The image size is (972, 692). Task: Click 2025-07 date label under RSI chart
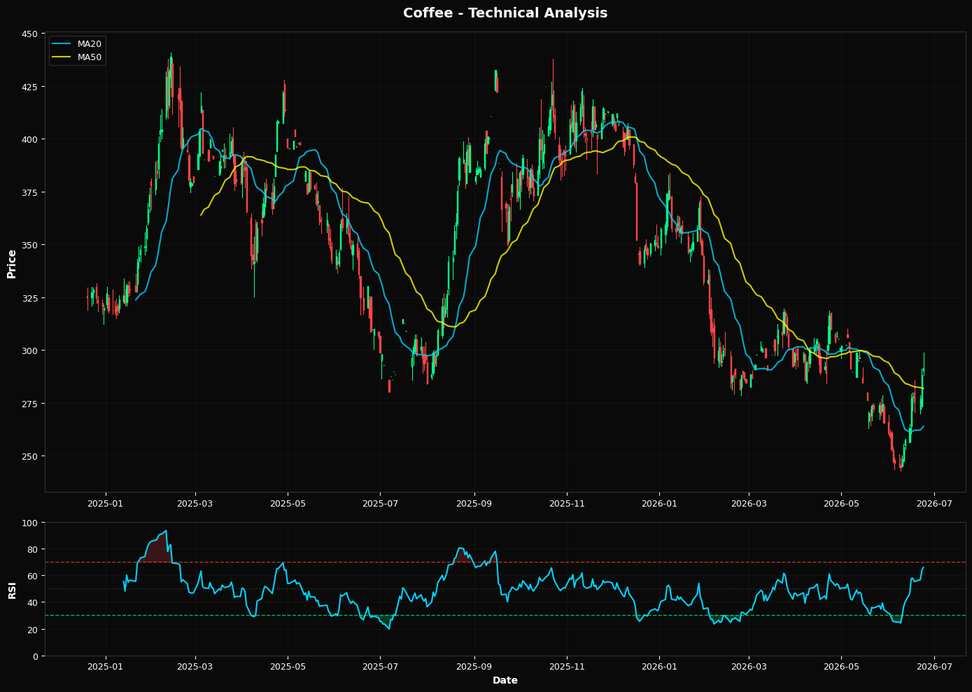pos(381,667)
